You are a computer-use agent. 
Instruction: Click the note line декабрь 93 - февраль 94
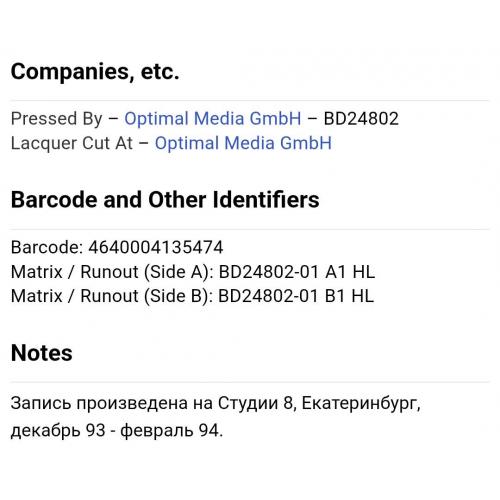[x=117, y=431]
